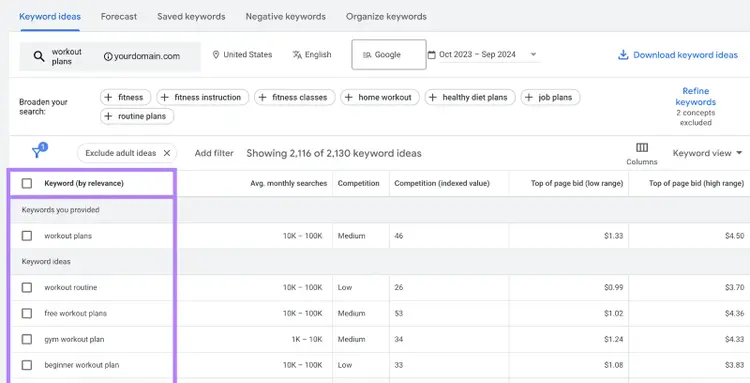750x383 pixels.
Task: Tick the select-all checkbox in Keyword header
Action: 27,183
